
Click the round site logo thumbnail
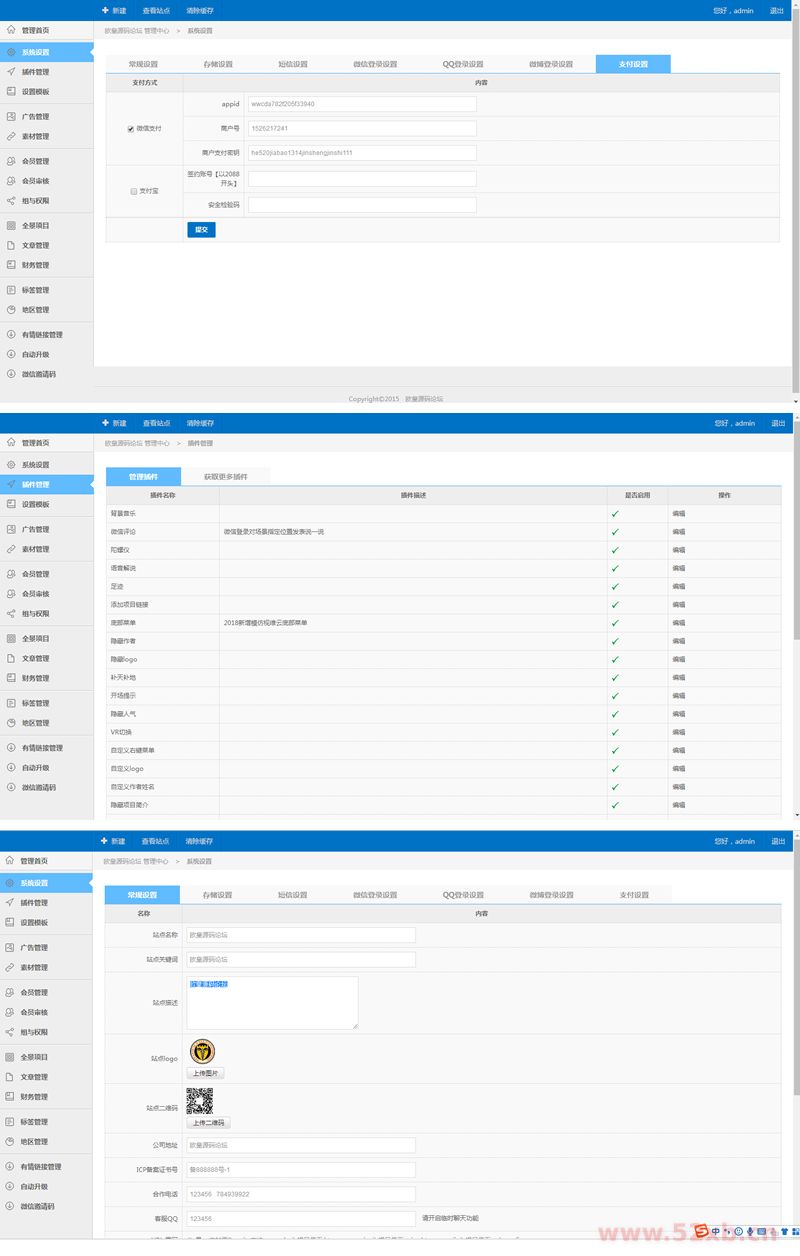coord(202,1051)
